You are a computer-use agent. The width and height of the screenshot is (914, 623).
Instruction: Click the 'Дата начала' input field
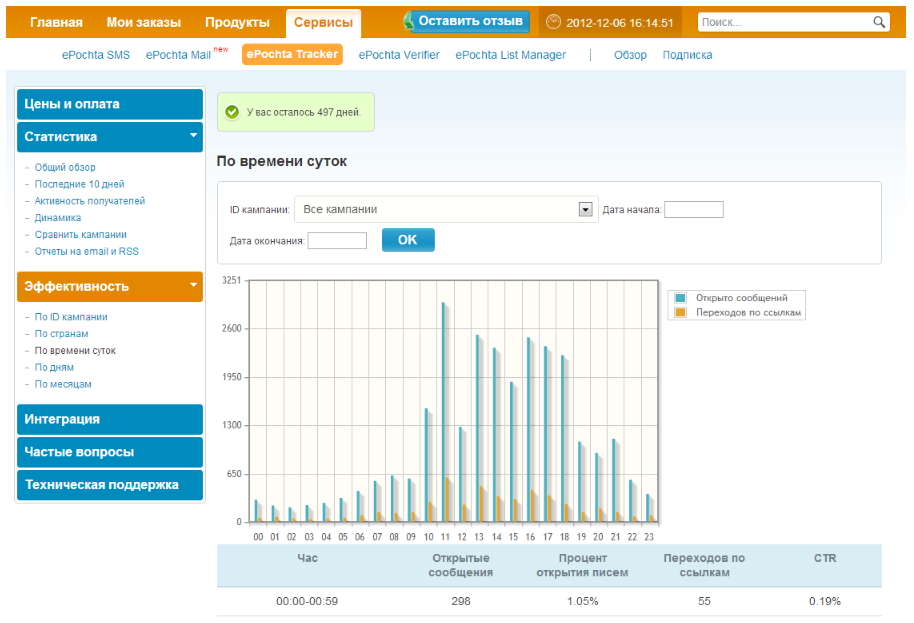(694, 209)
